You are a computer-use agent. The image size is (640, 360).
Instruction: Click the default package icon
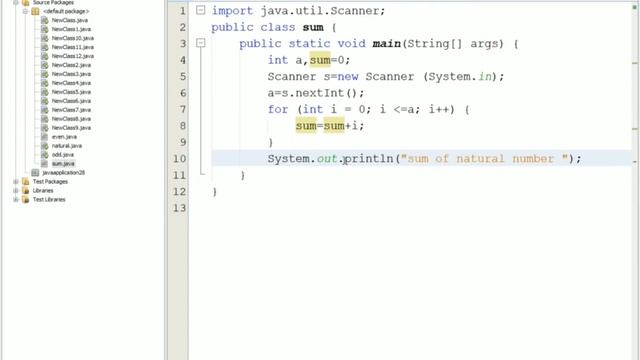[36, 11]
